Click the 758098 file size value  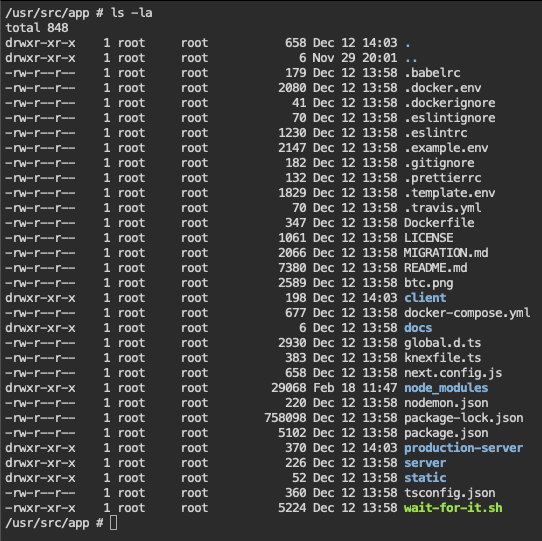pos(285,418)
